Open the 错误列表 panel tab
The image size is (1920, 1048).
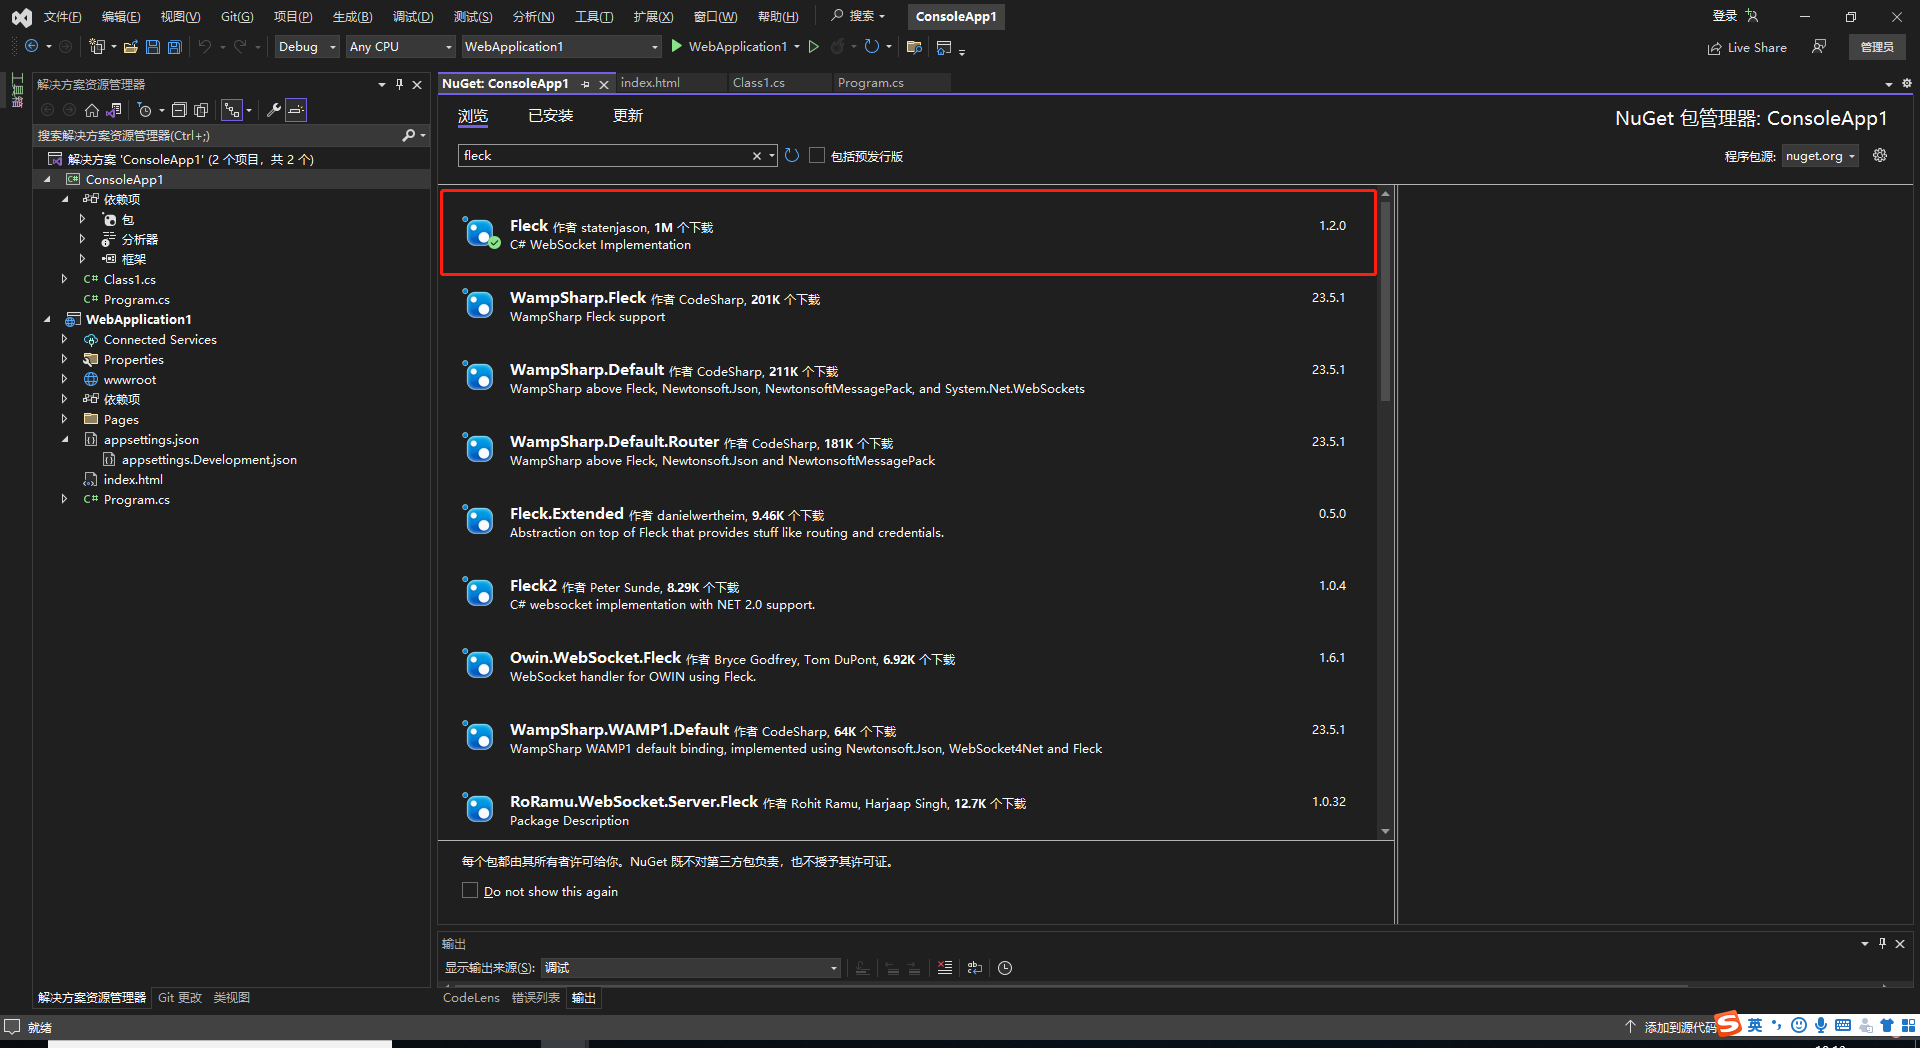(x=536, y=998)
